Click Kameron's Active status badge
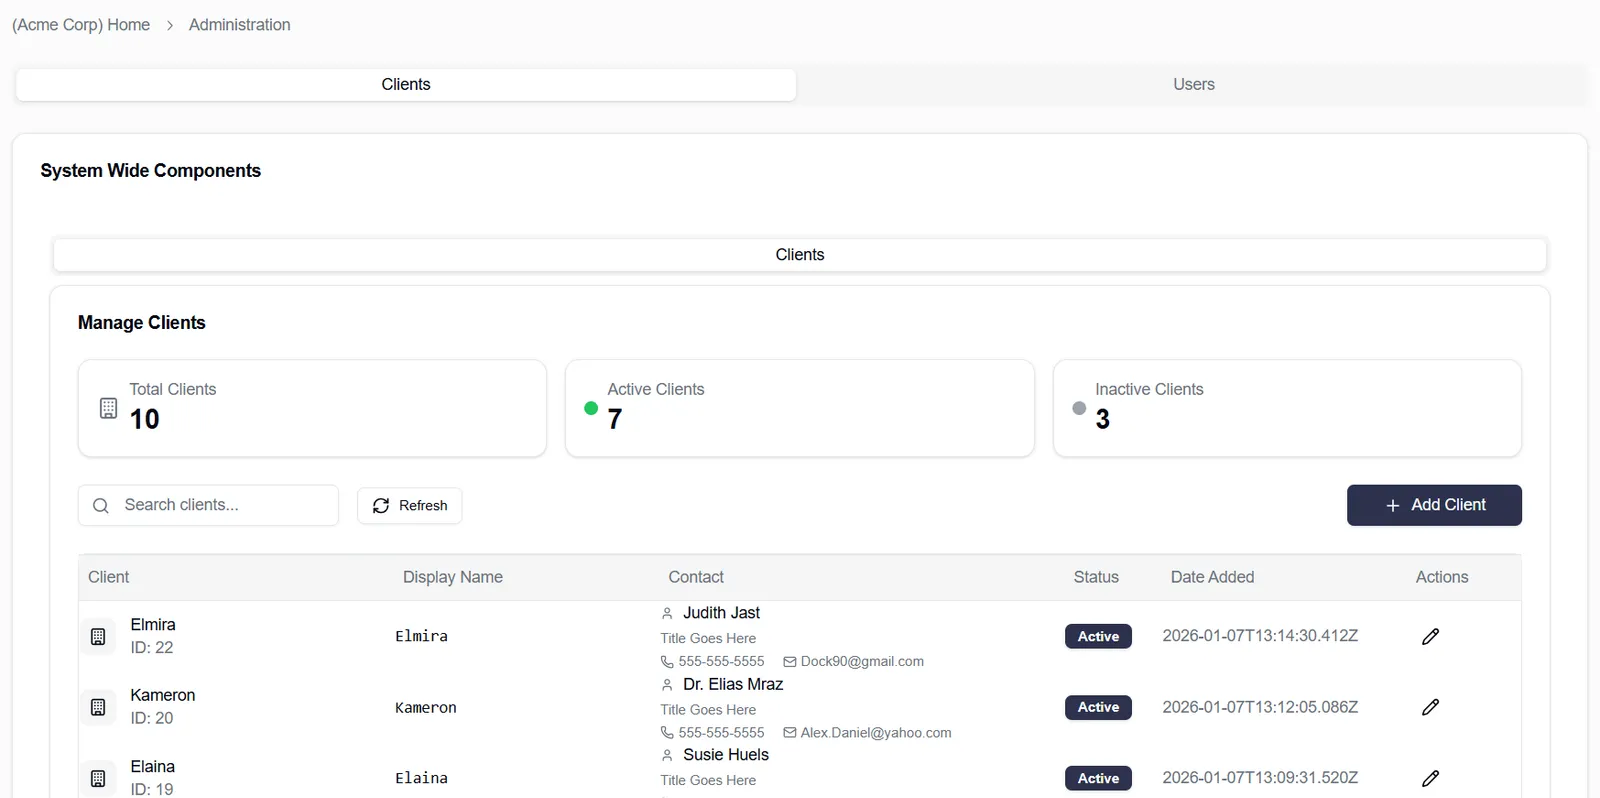The width and height of the screenshot is (1600, 798). pyautogui.click(x=1098, y=707)
